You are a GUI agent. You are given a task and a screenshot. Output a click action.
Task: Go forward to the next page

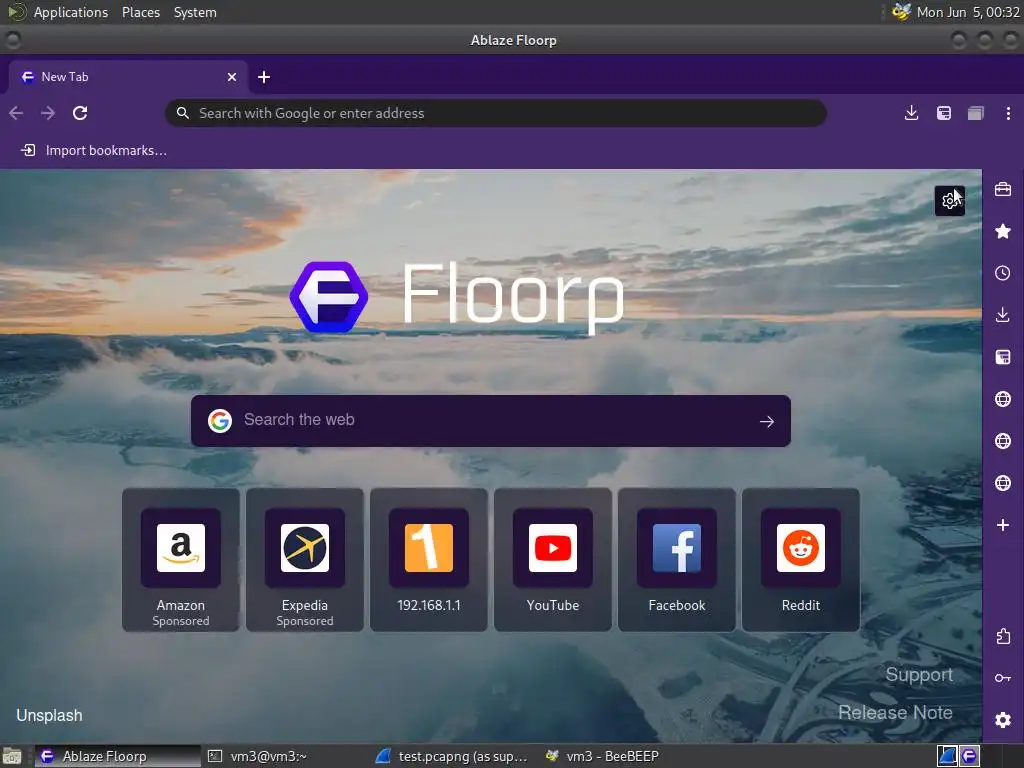click(x=48, y=113)
